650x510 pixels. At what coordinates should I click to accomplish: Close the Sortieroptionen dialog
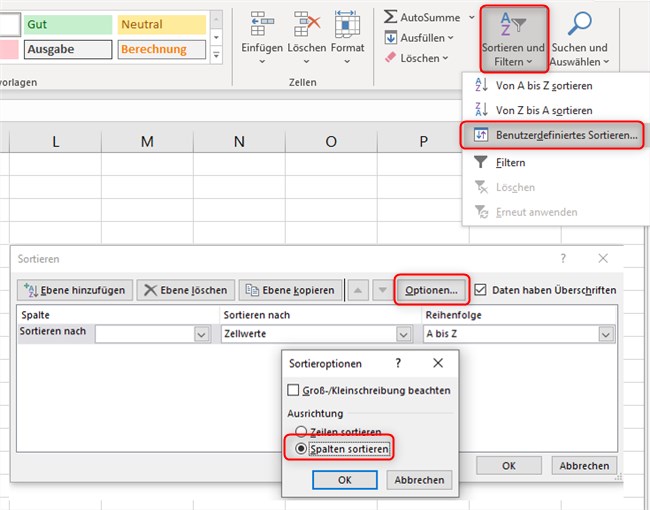(438, 363)
